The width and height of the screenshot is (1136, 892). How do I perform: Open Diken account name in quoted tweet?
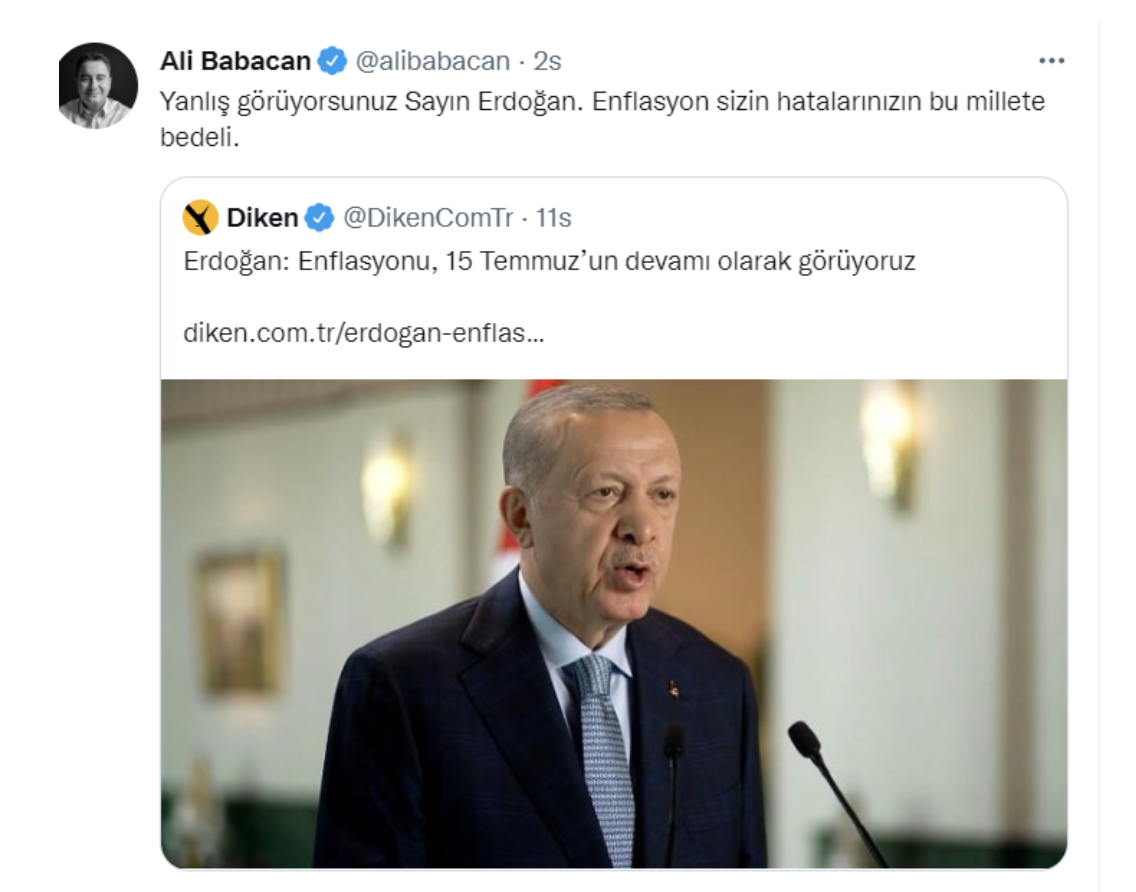262,217
